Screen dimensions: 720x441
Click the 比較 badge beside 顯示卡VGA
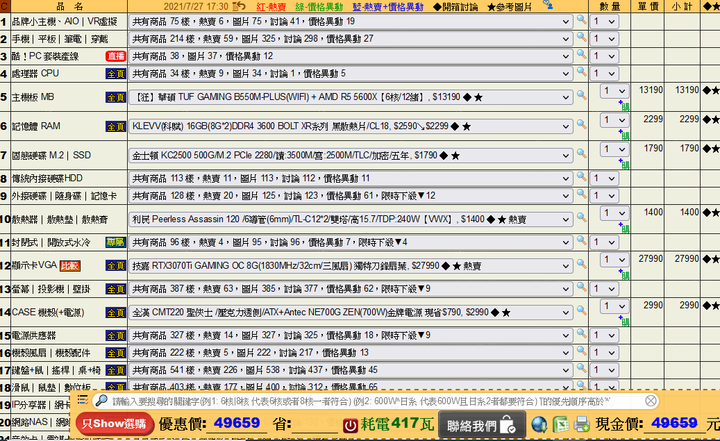pos(70,266)
